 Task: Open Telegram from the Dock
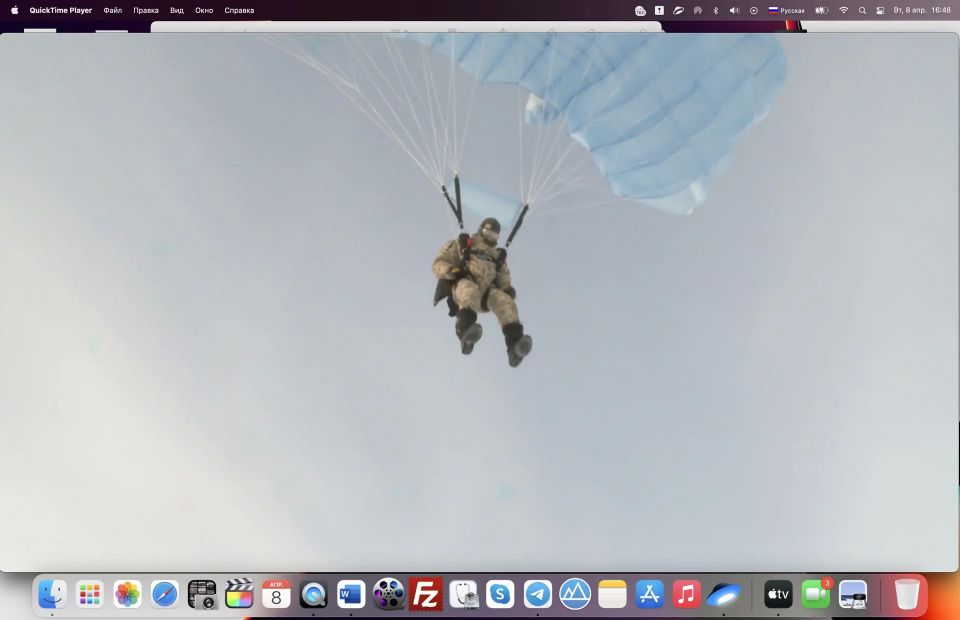pos(538,594)
